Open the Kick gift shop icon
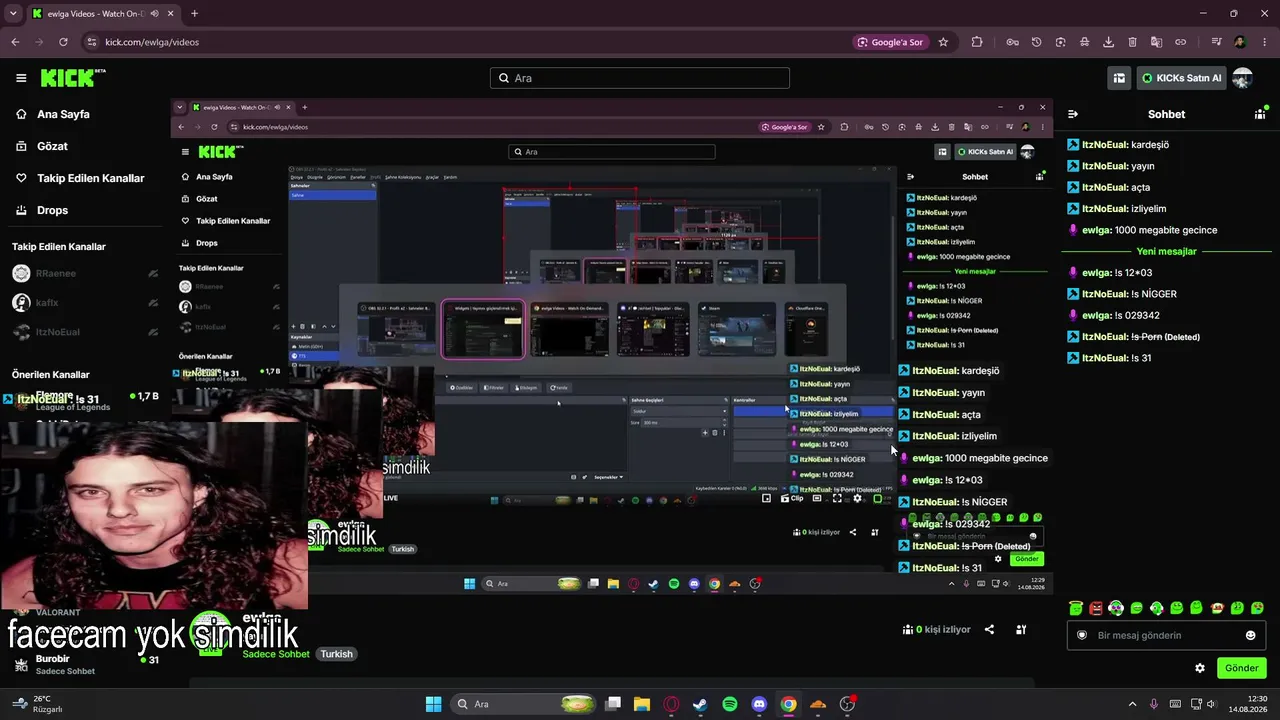This screenshot has width=1280, height=720. [x=1119, y=78]
